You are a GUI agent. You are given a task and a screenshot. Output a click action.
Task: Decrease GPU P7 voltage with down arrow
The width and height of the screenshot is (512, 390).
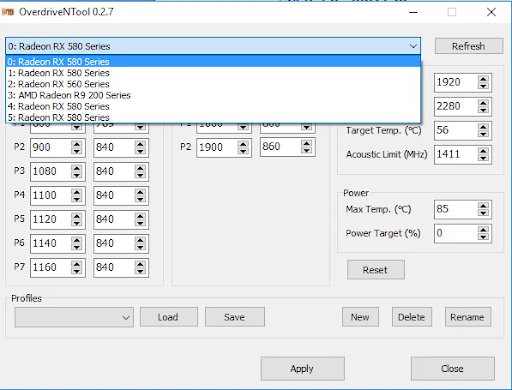(140, 271)
